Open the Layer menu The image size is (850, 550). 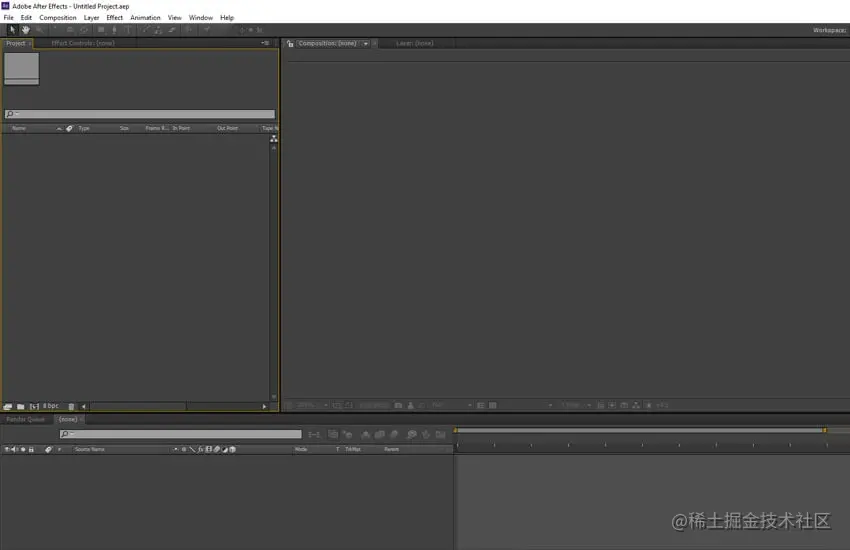pyautogui.click(x=91, y=17)
